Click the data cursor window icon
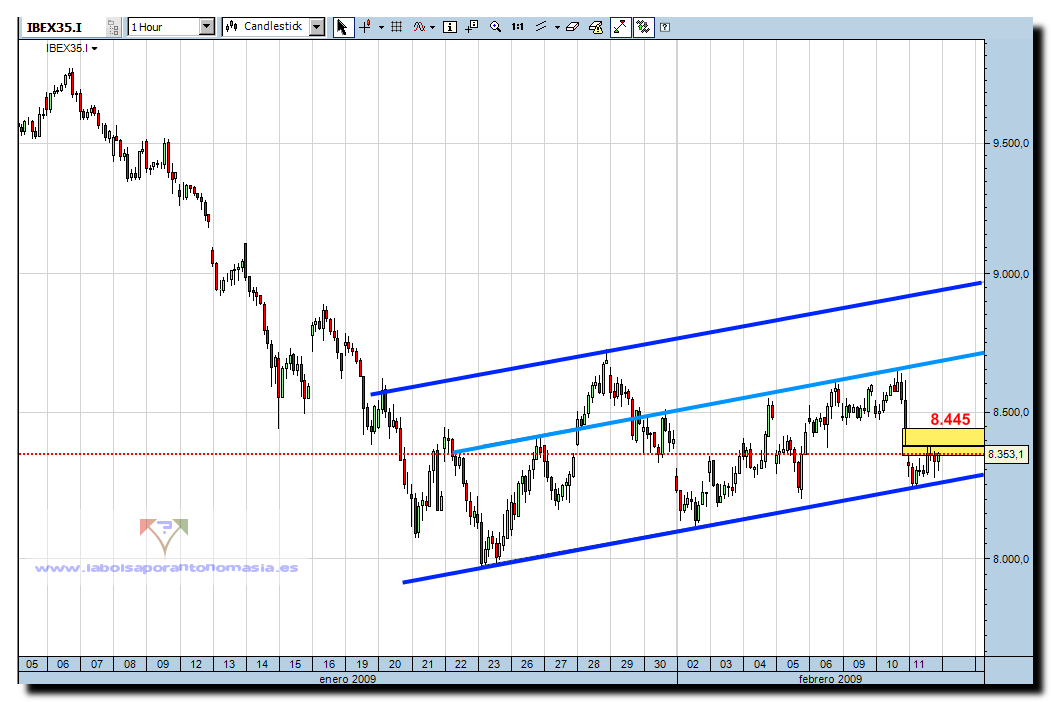Viewport: 1051px width, 702px height. [471, 27]
